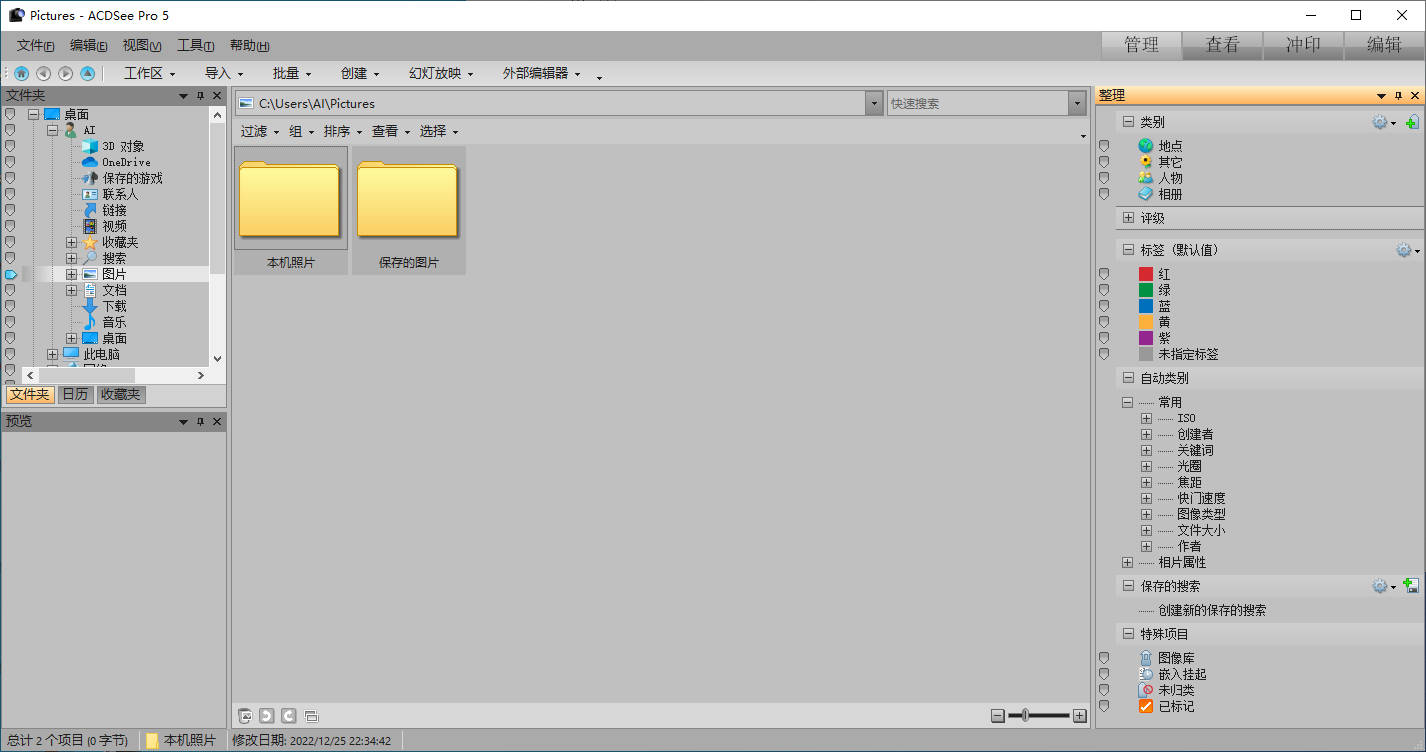Click the zoom in plus icon for thumbnails
This screenshot has height=752, width=1426.
pos(1079,716)
